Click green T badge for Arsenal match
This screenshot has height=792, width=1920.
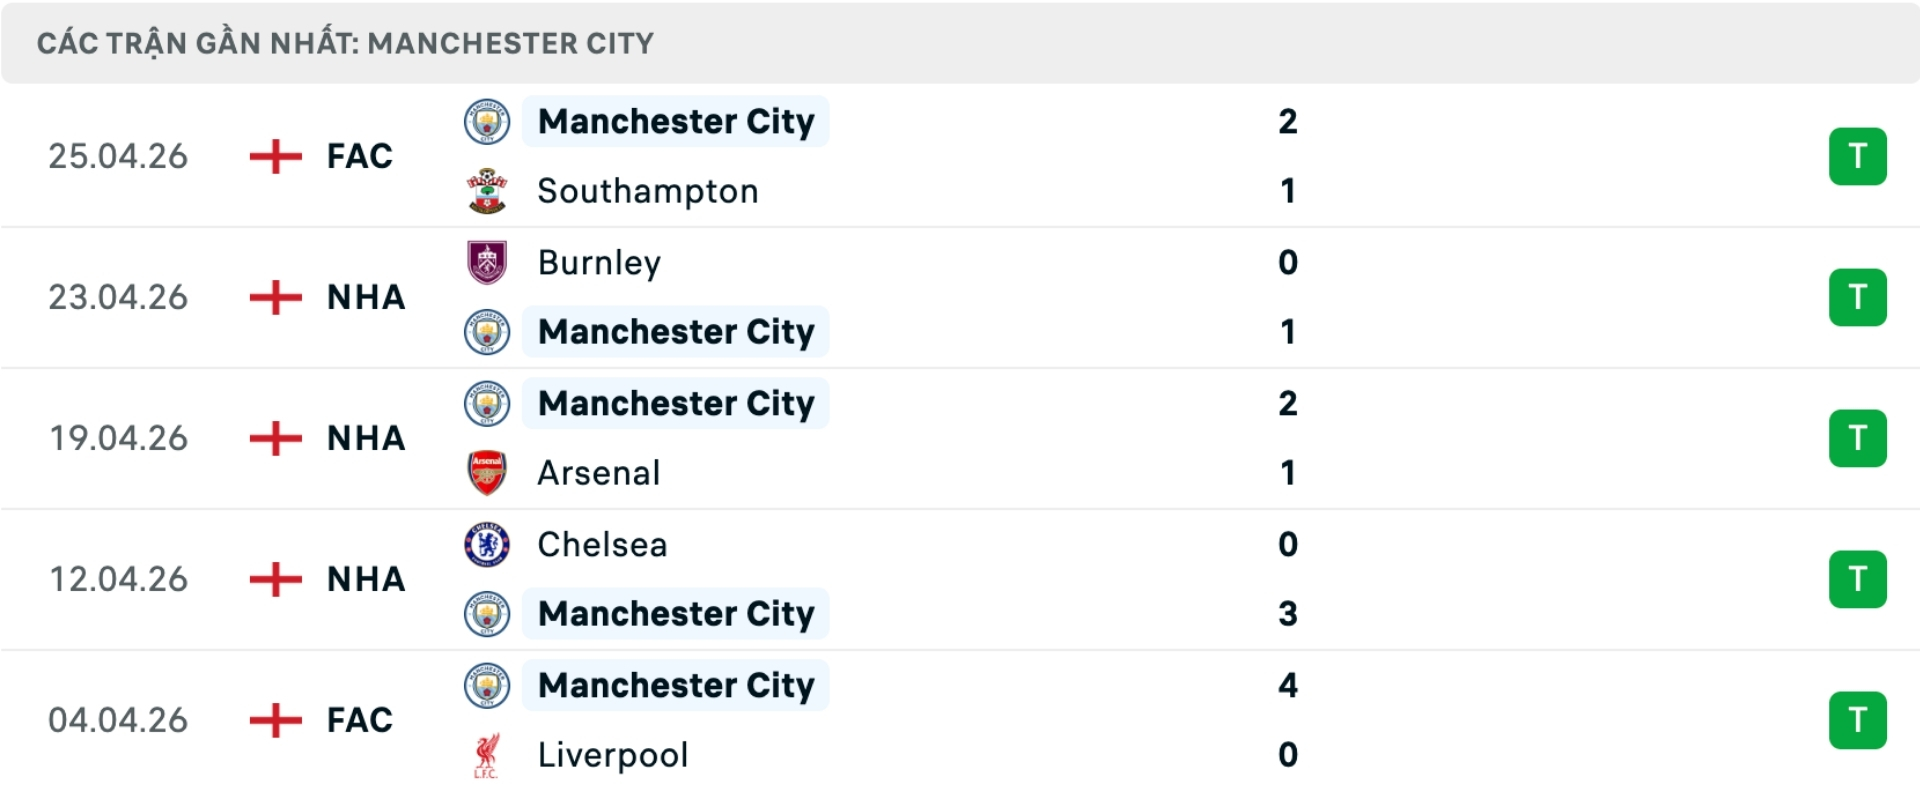pyautogui.click(x=1857, y=438)
